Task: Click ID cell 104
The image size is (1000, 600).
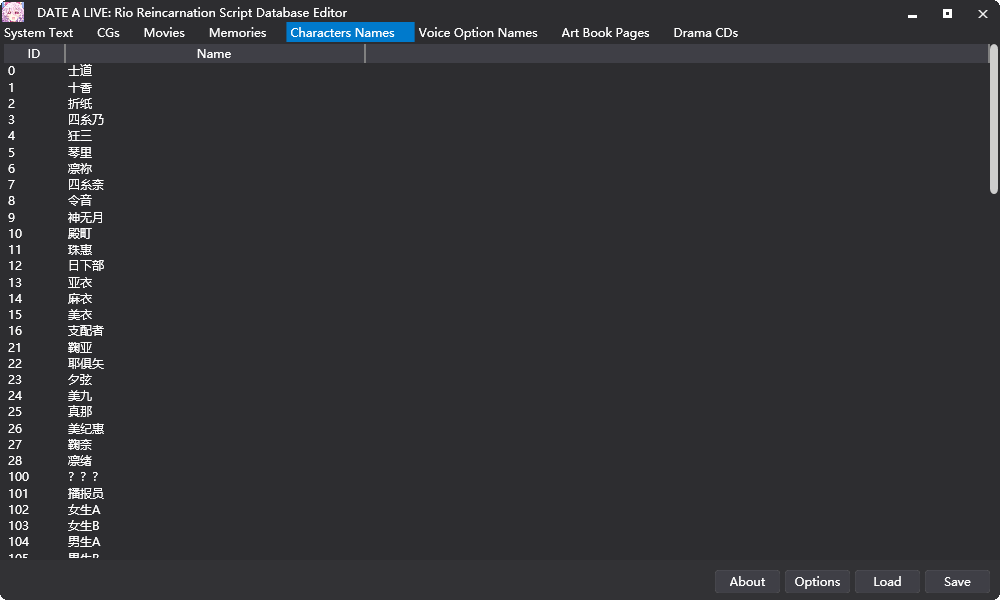Action: pyautogui.click(x=18, y=542)
